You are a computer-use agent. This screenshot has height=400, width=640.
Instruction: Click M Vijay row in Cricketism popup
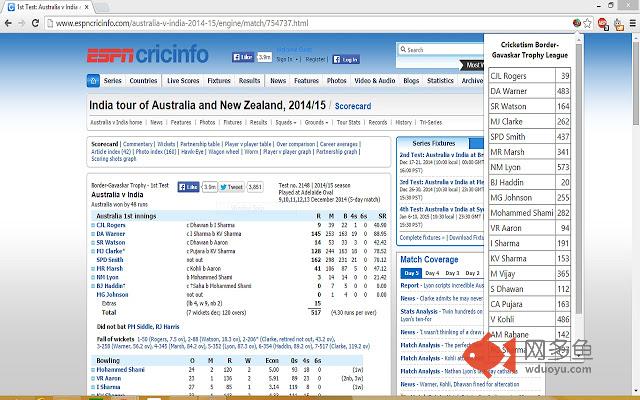tap(529, 273)
